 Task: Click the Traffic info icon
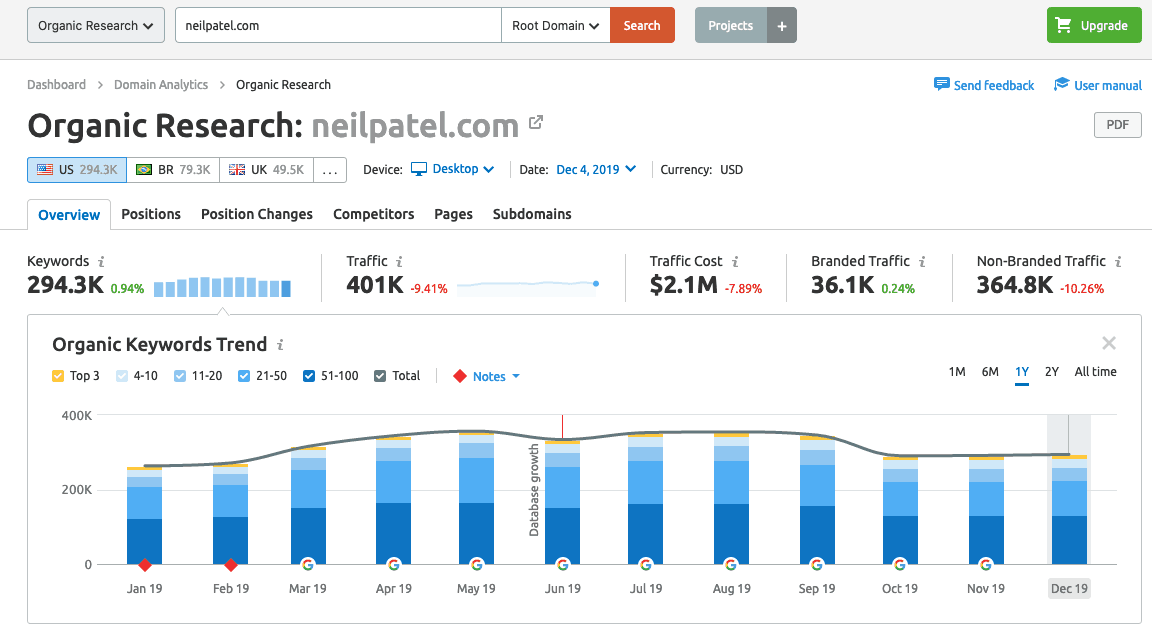pos(400,261)
